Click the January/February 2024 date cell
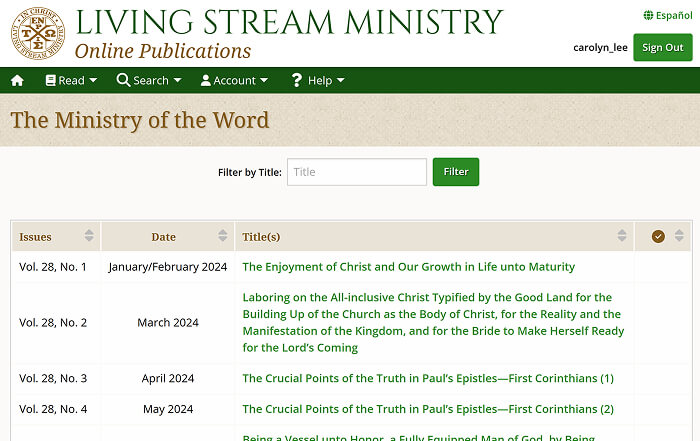The image size is (700, 441). pyautogui.click(x=168, y=267)
